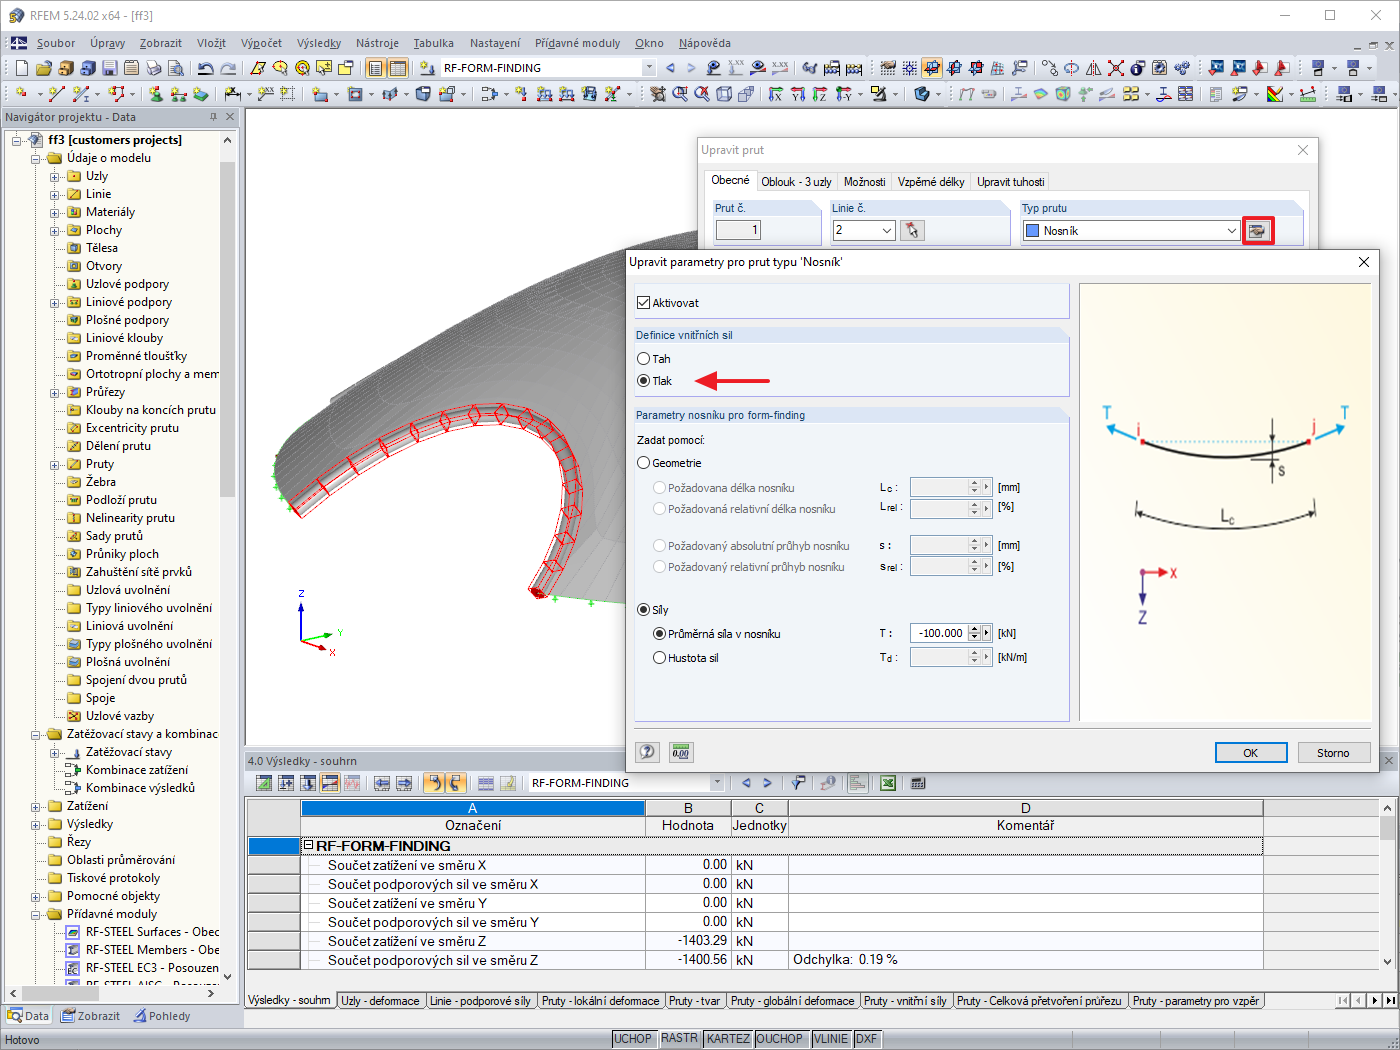Choose the Geometrie radio option
Viewport: 1400px width, 1050px height.
643,463
